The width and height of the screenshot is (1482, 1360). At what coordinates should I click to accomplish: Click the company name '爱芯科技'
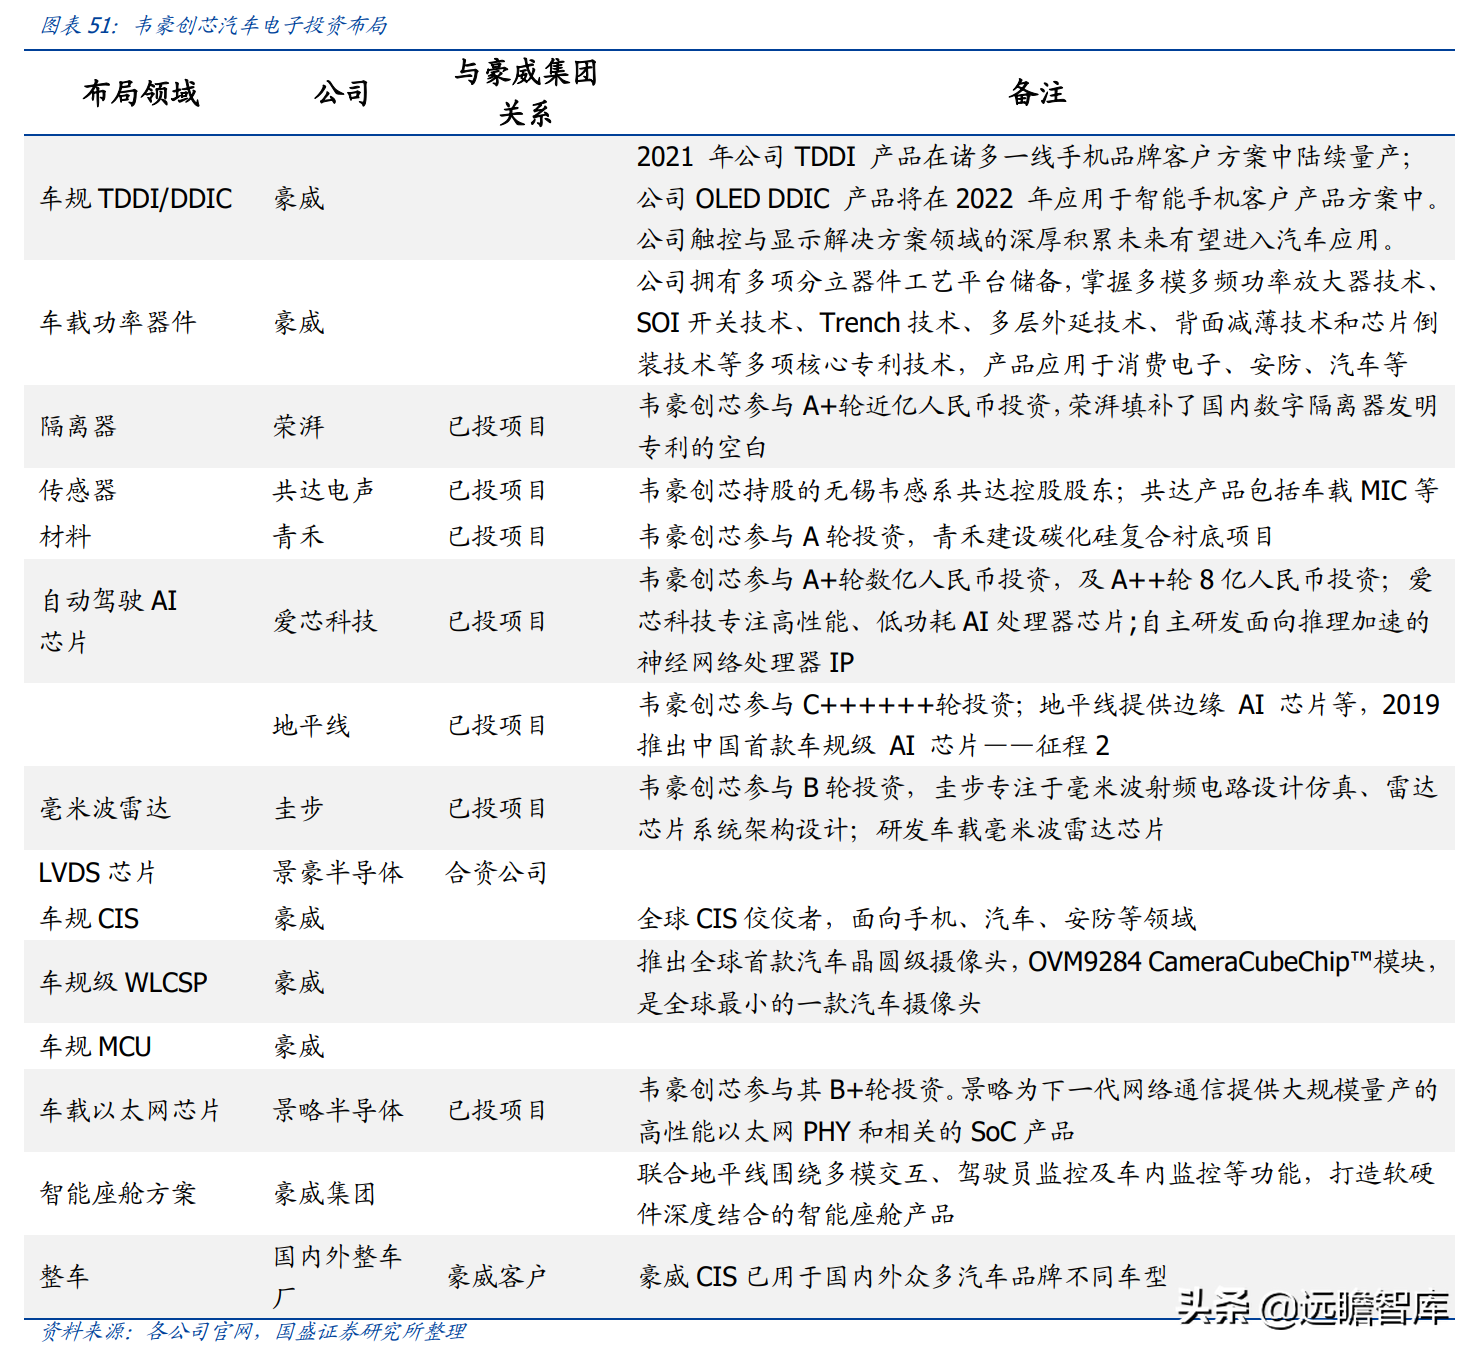(x=325, y=621)
